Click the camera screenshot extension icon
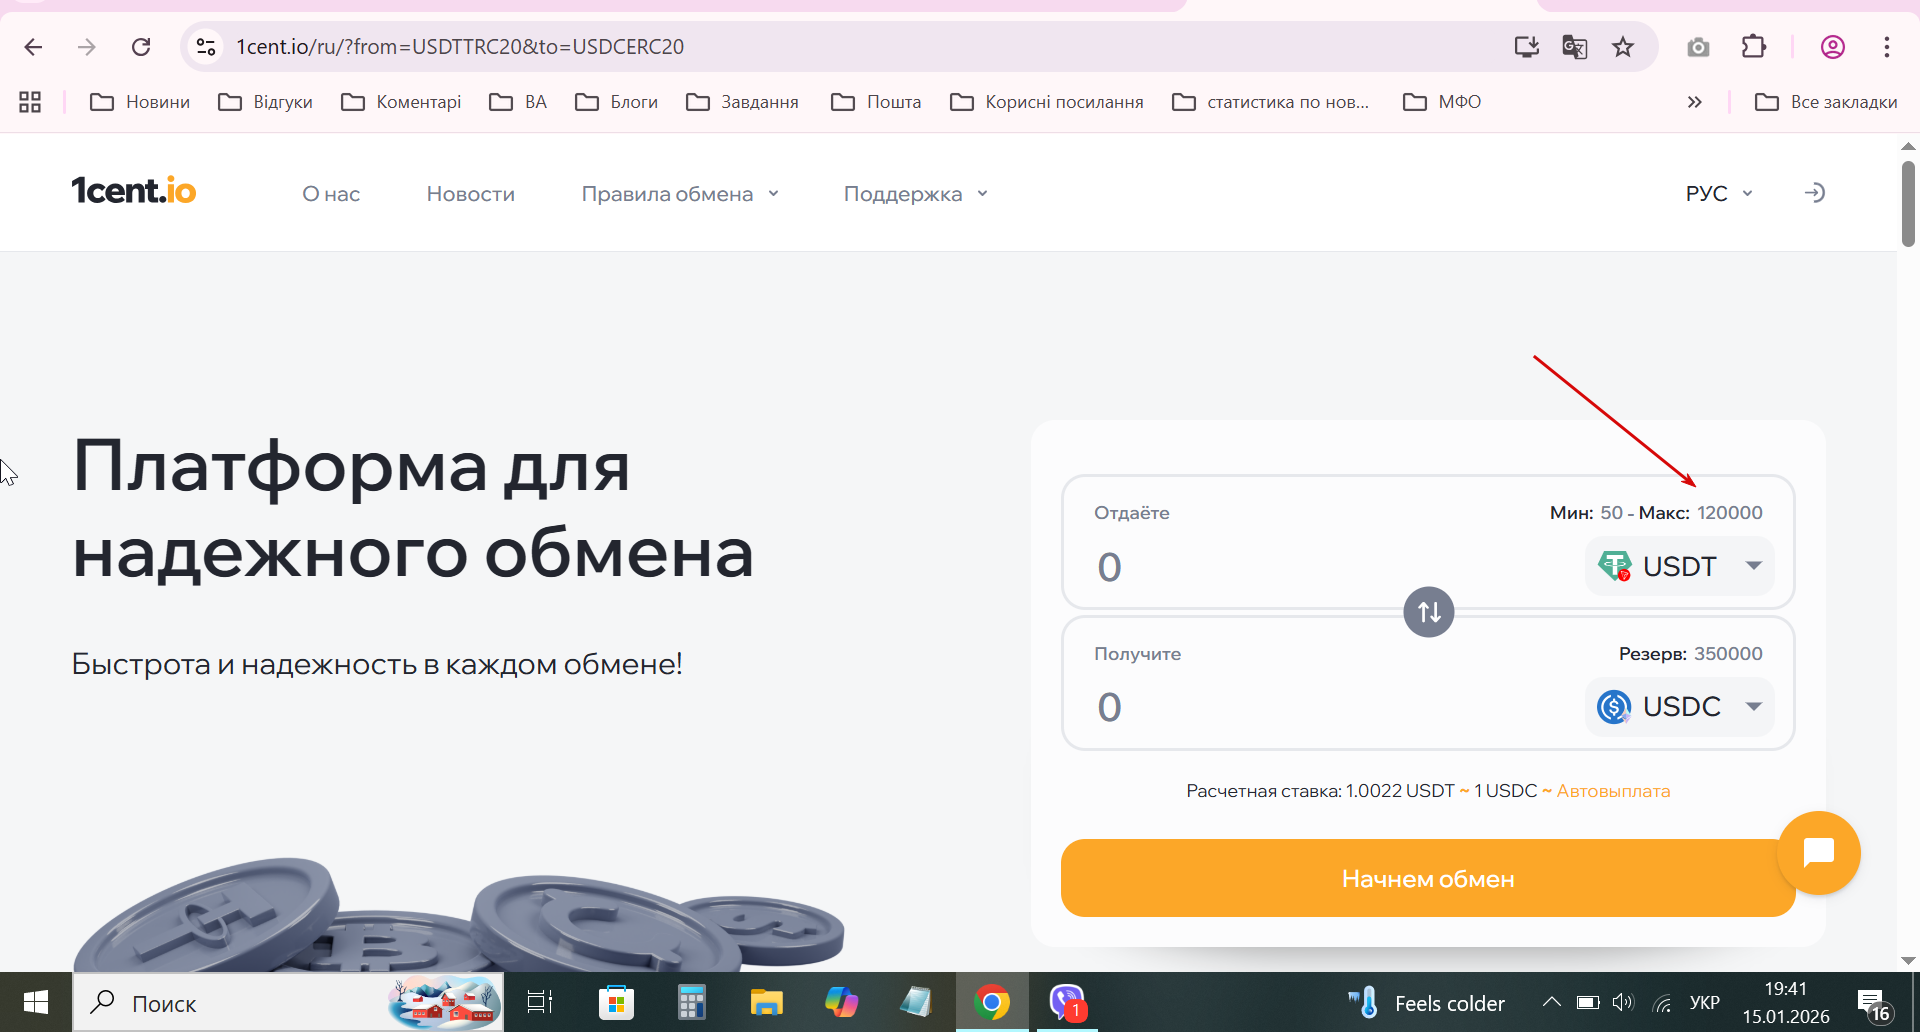Viewport: 1920px width, 1032px height. tap(1698, 47)
